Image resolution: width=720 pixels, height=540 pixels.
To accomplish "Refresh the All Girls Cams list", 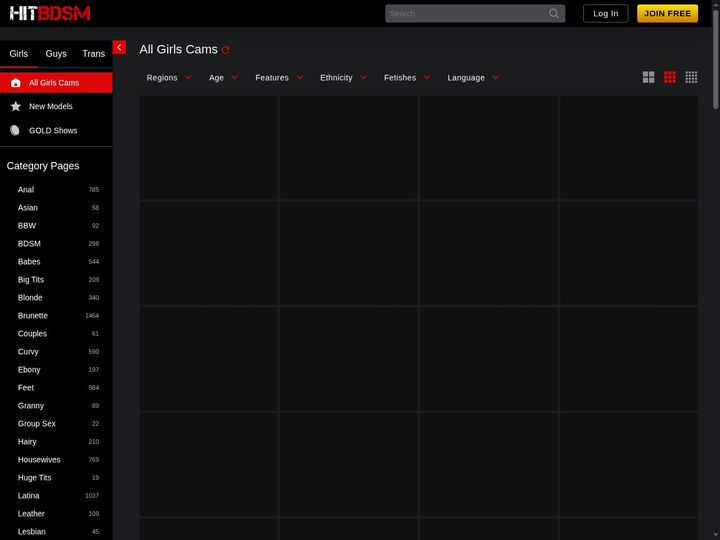I will point(225,50).
